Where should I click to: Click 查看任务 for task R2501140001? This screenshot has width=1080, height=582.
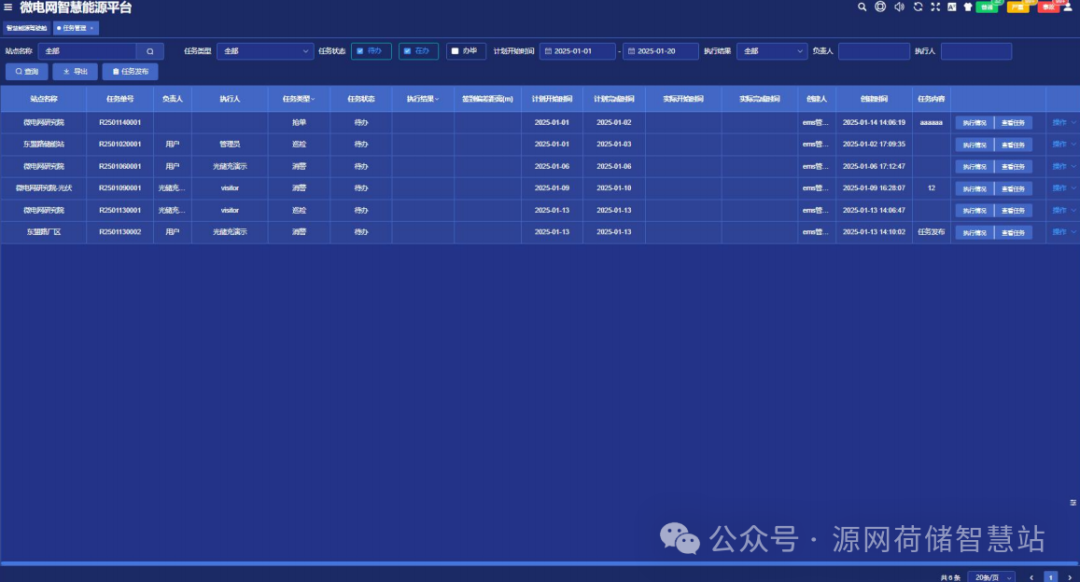tap(1013, 123)
